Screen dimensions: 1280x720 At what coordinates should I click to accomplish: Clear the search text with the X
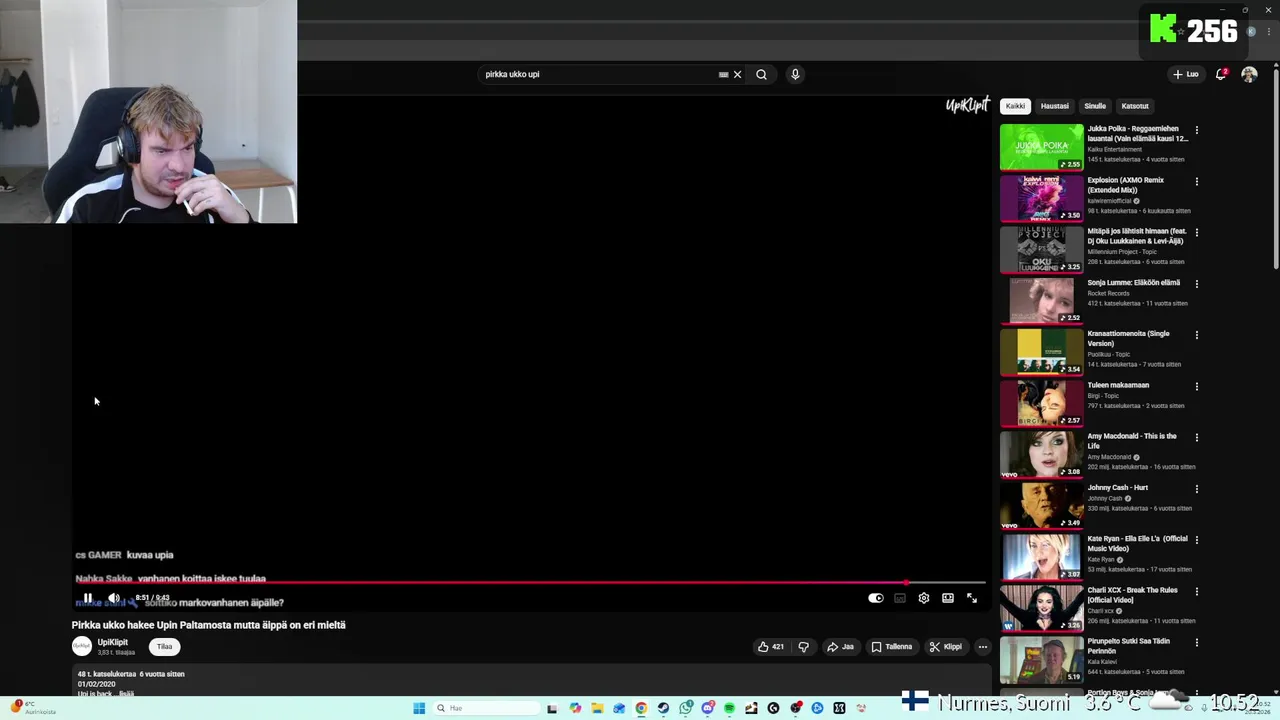[x=737, y=74]
